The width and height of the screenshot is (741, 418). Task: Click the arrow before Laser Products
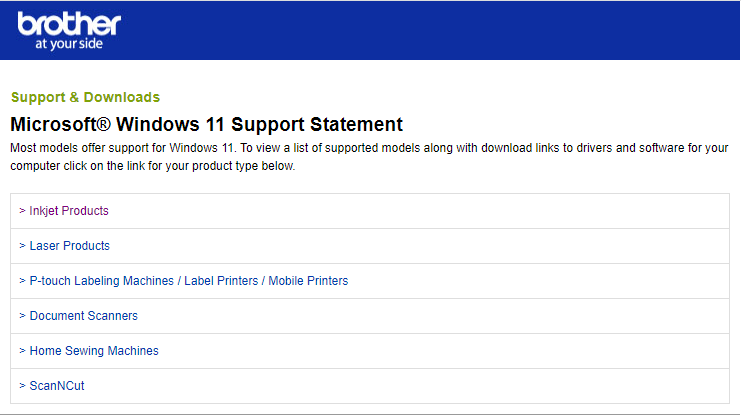click(22, 246)
